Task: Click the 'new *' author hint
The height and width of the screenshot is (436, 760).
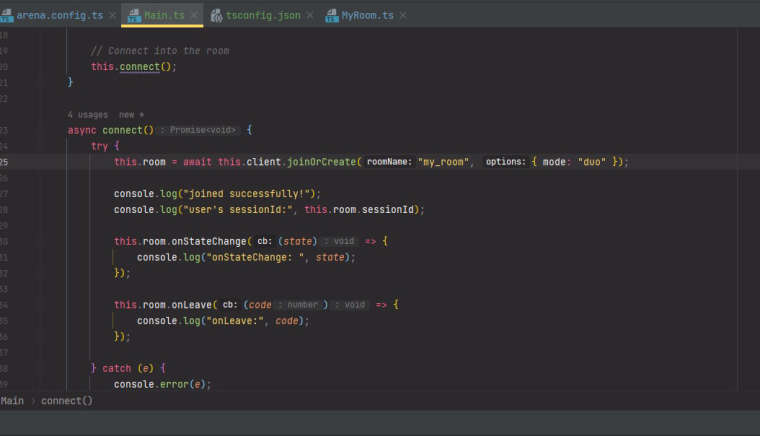Action: click(x=131, y=115)
